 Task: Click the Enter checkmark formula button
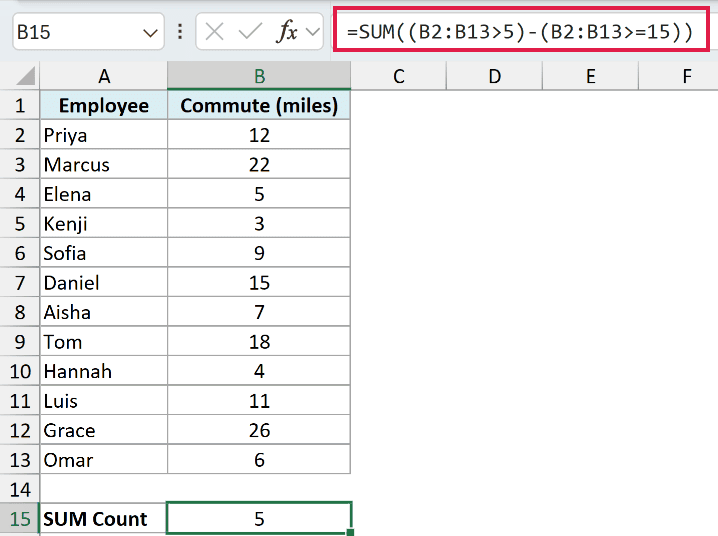coord(250,32)
